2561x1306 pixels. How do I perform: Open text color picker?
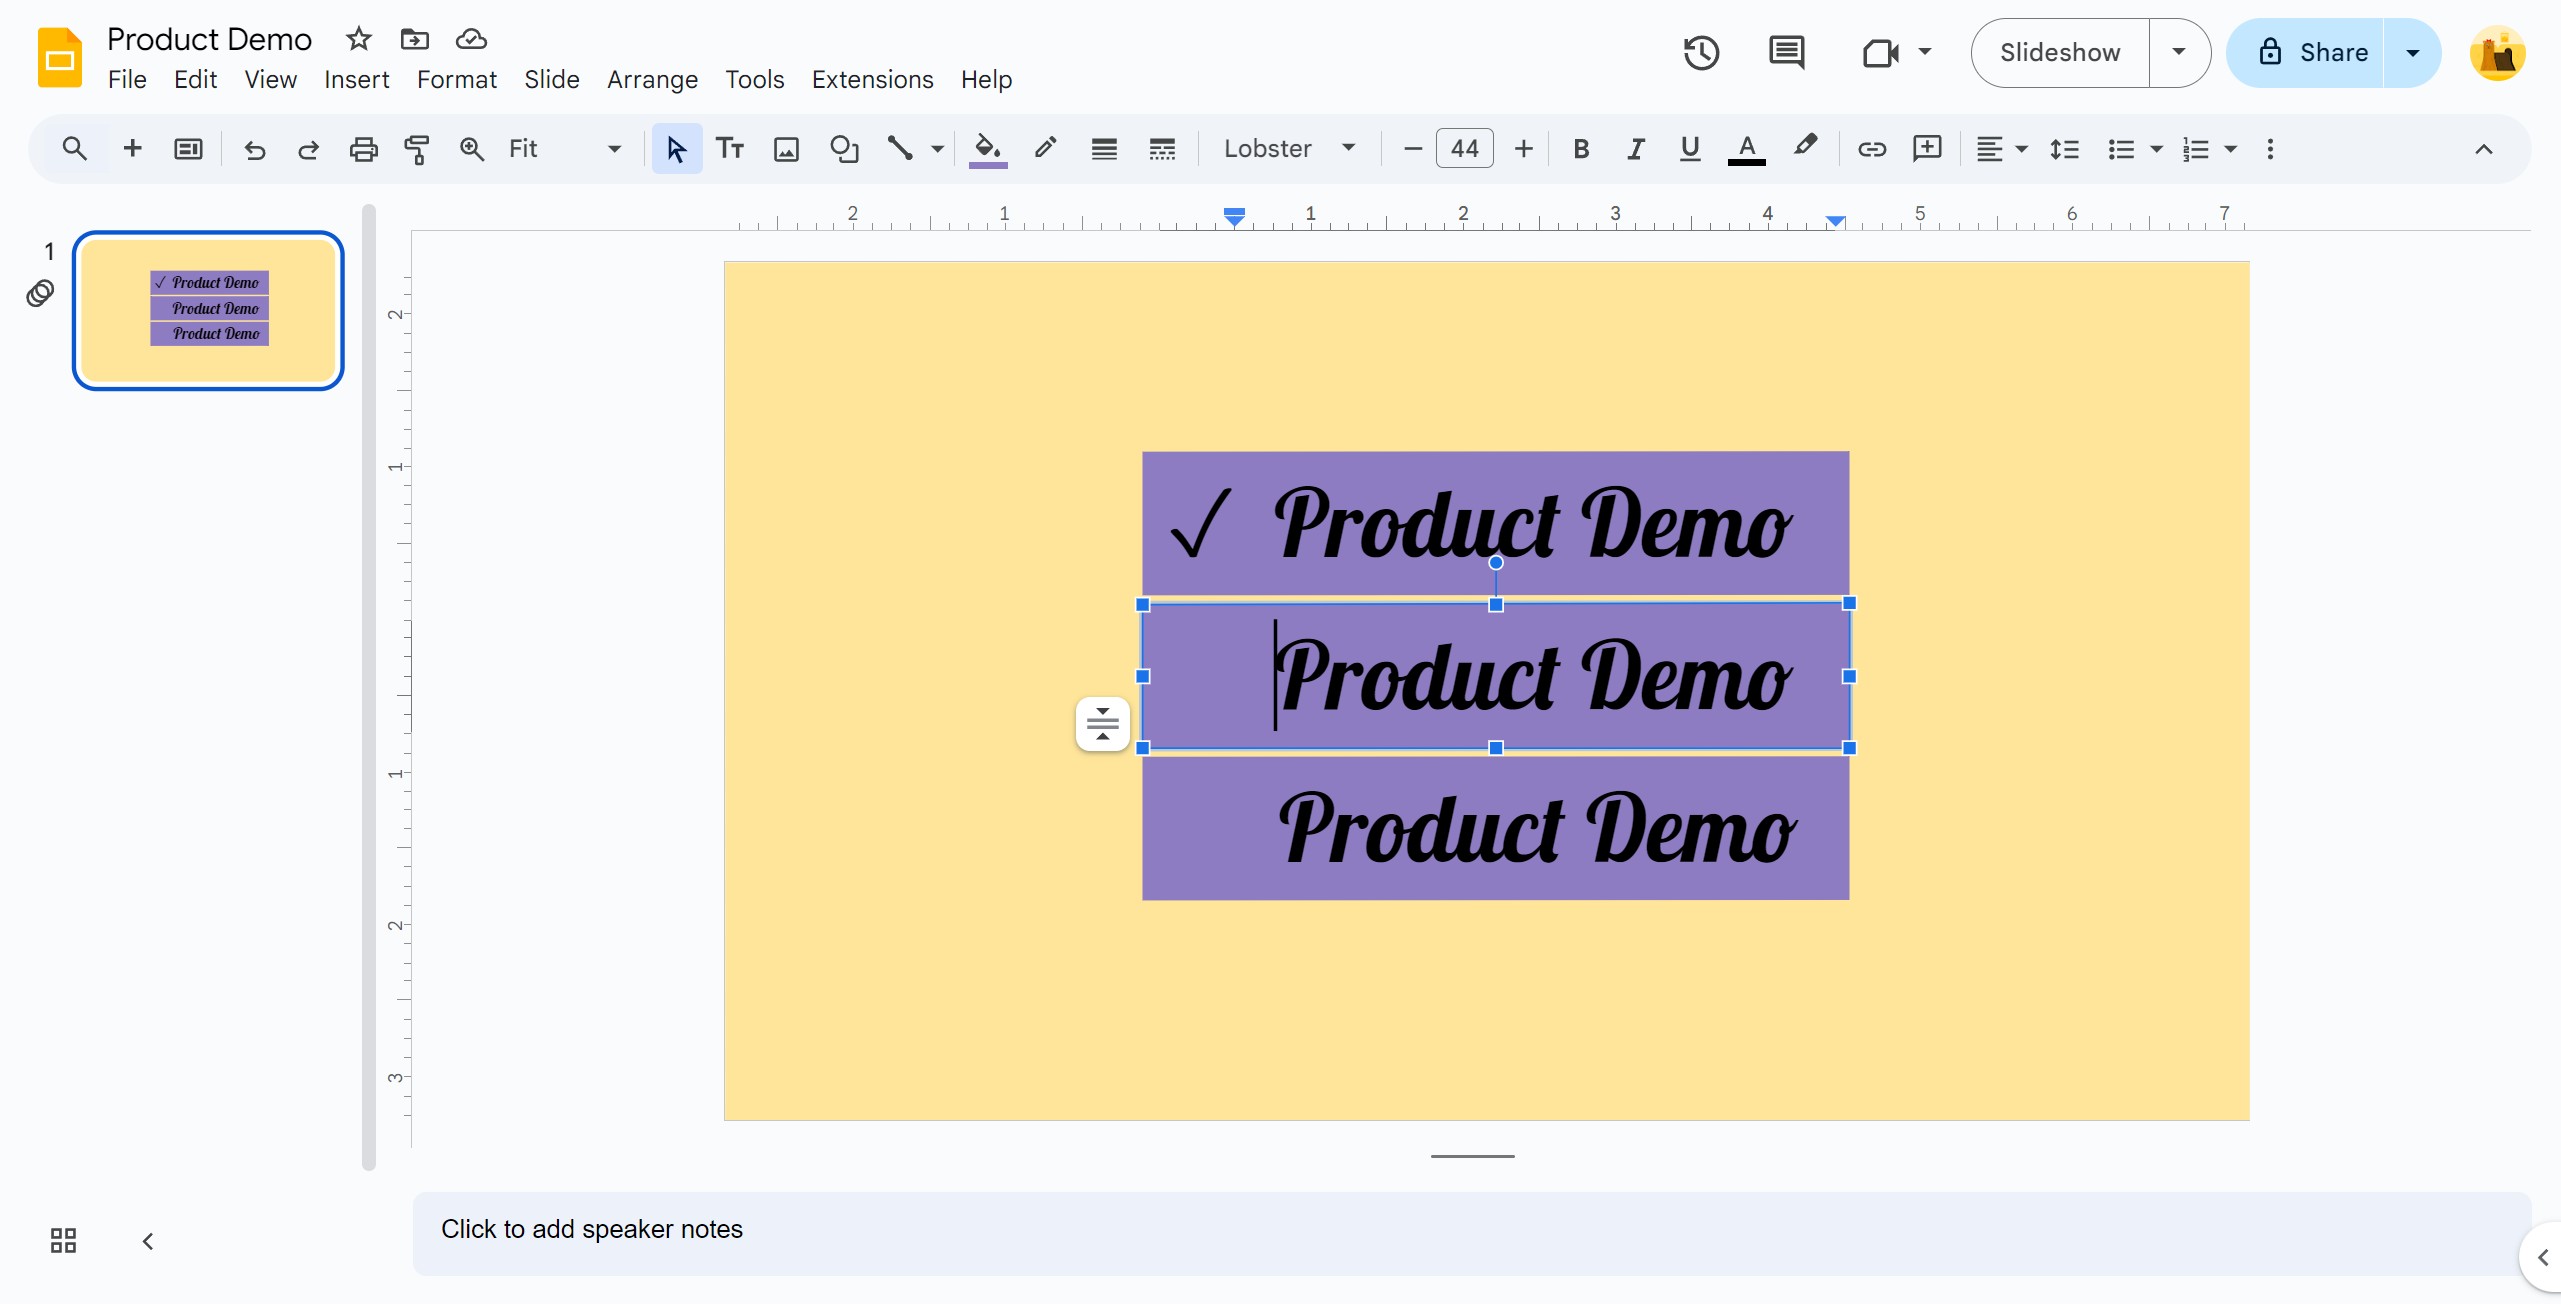click(x=1747, y=149)
